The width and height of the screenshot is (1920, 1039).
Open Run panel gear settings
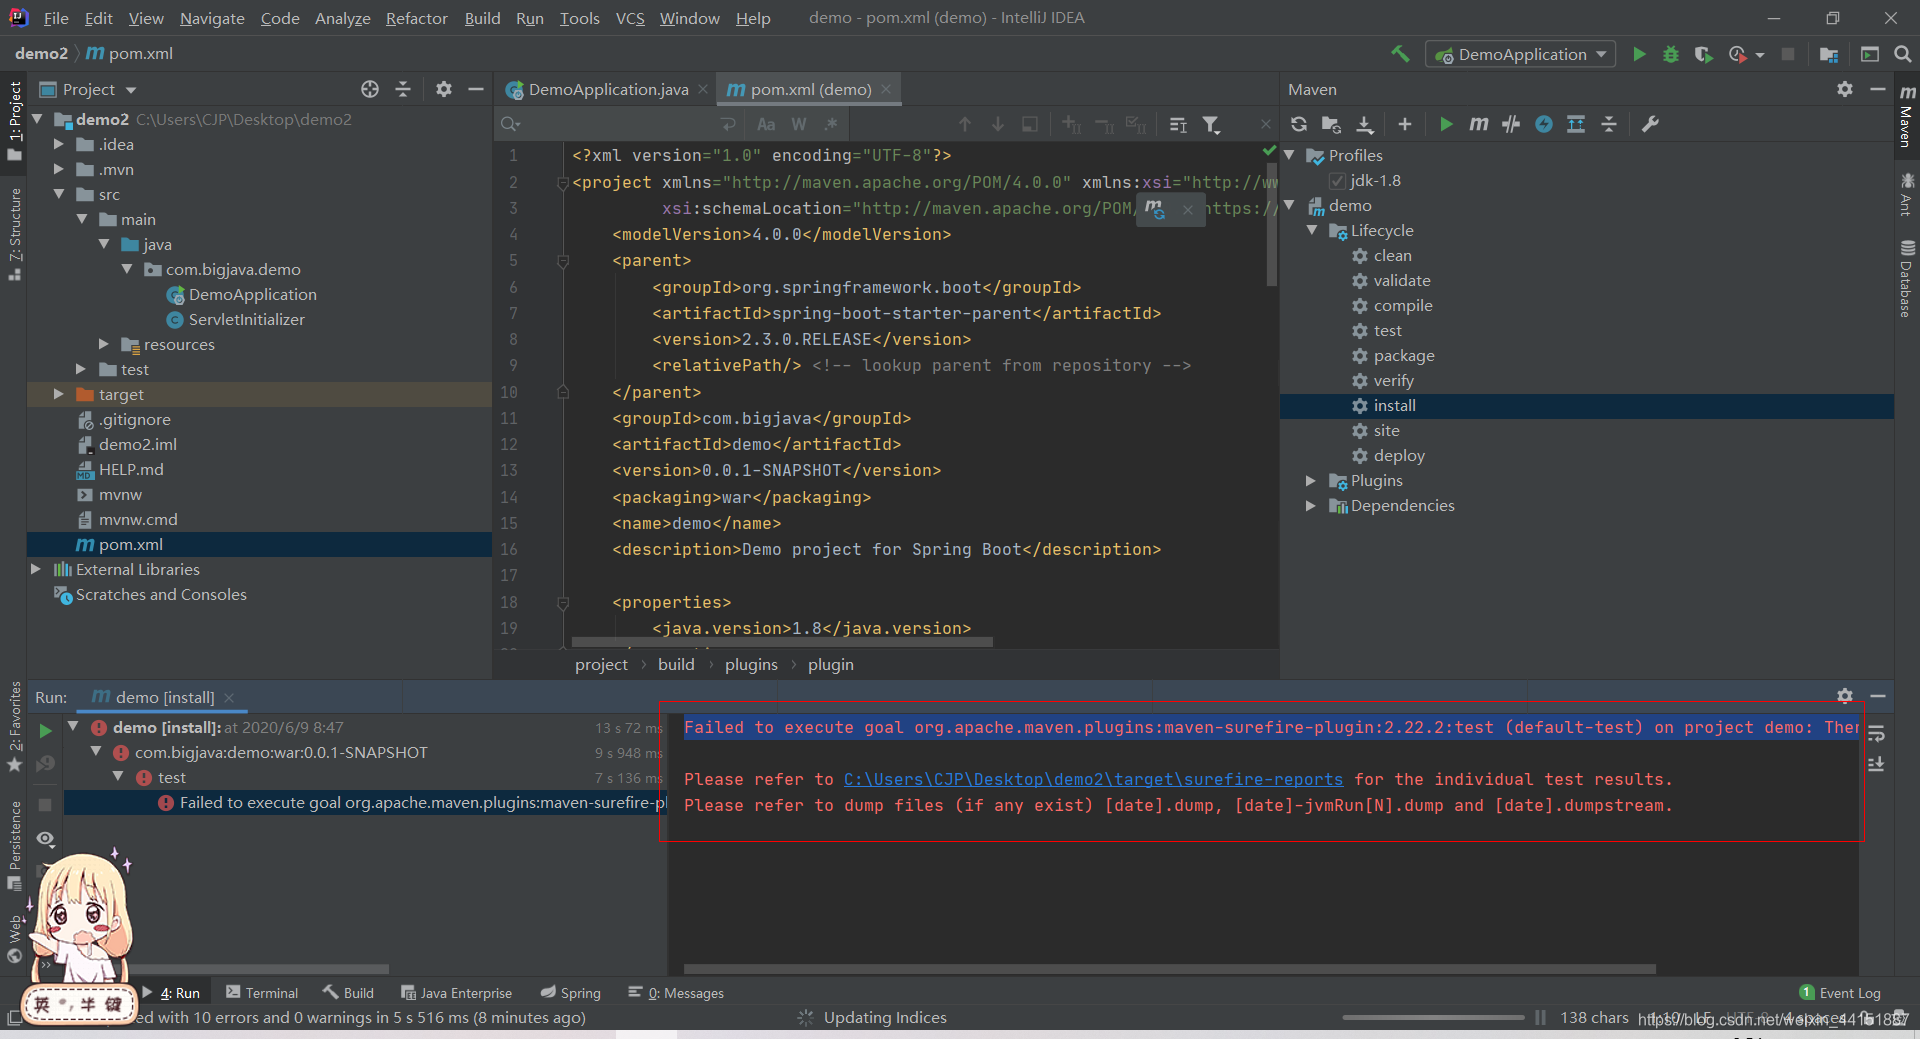pos(1845,696)
